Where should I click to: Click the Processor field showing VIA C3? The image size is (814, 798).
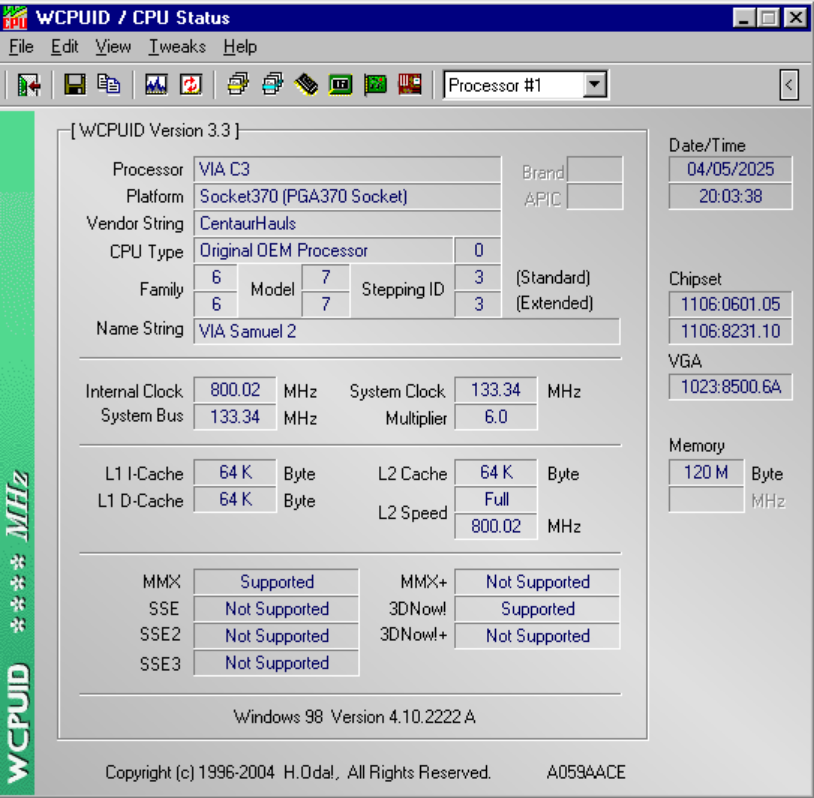tap(347, 169)
